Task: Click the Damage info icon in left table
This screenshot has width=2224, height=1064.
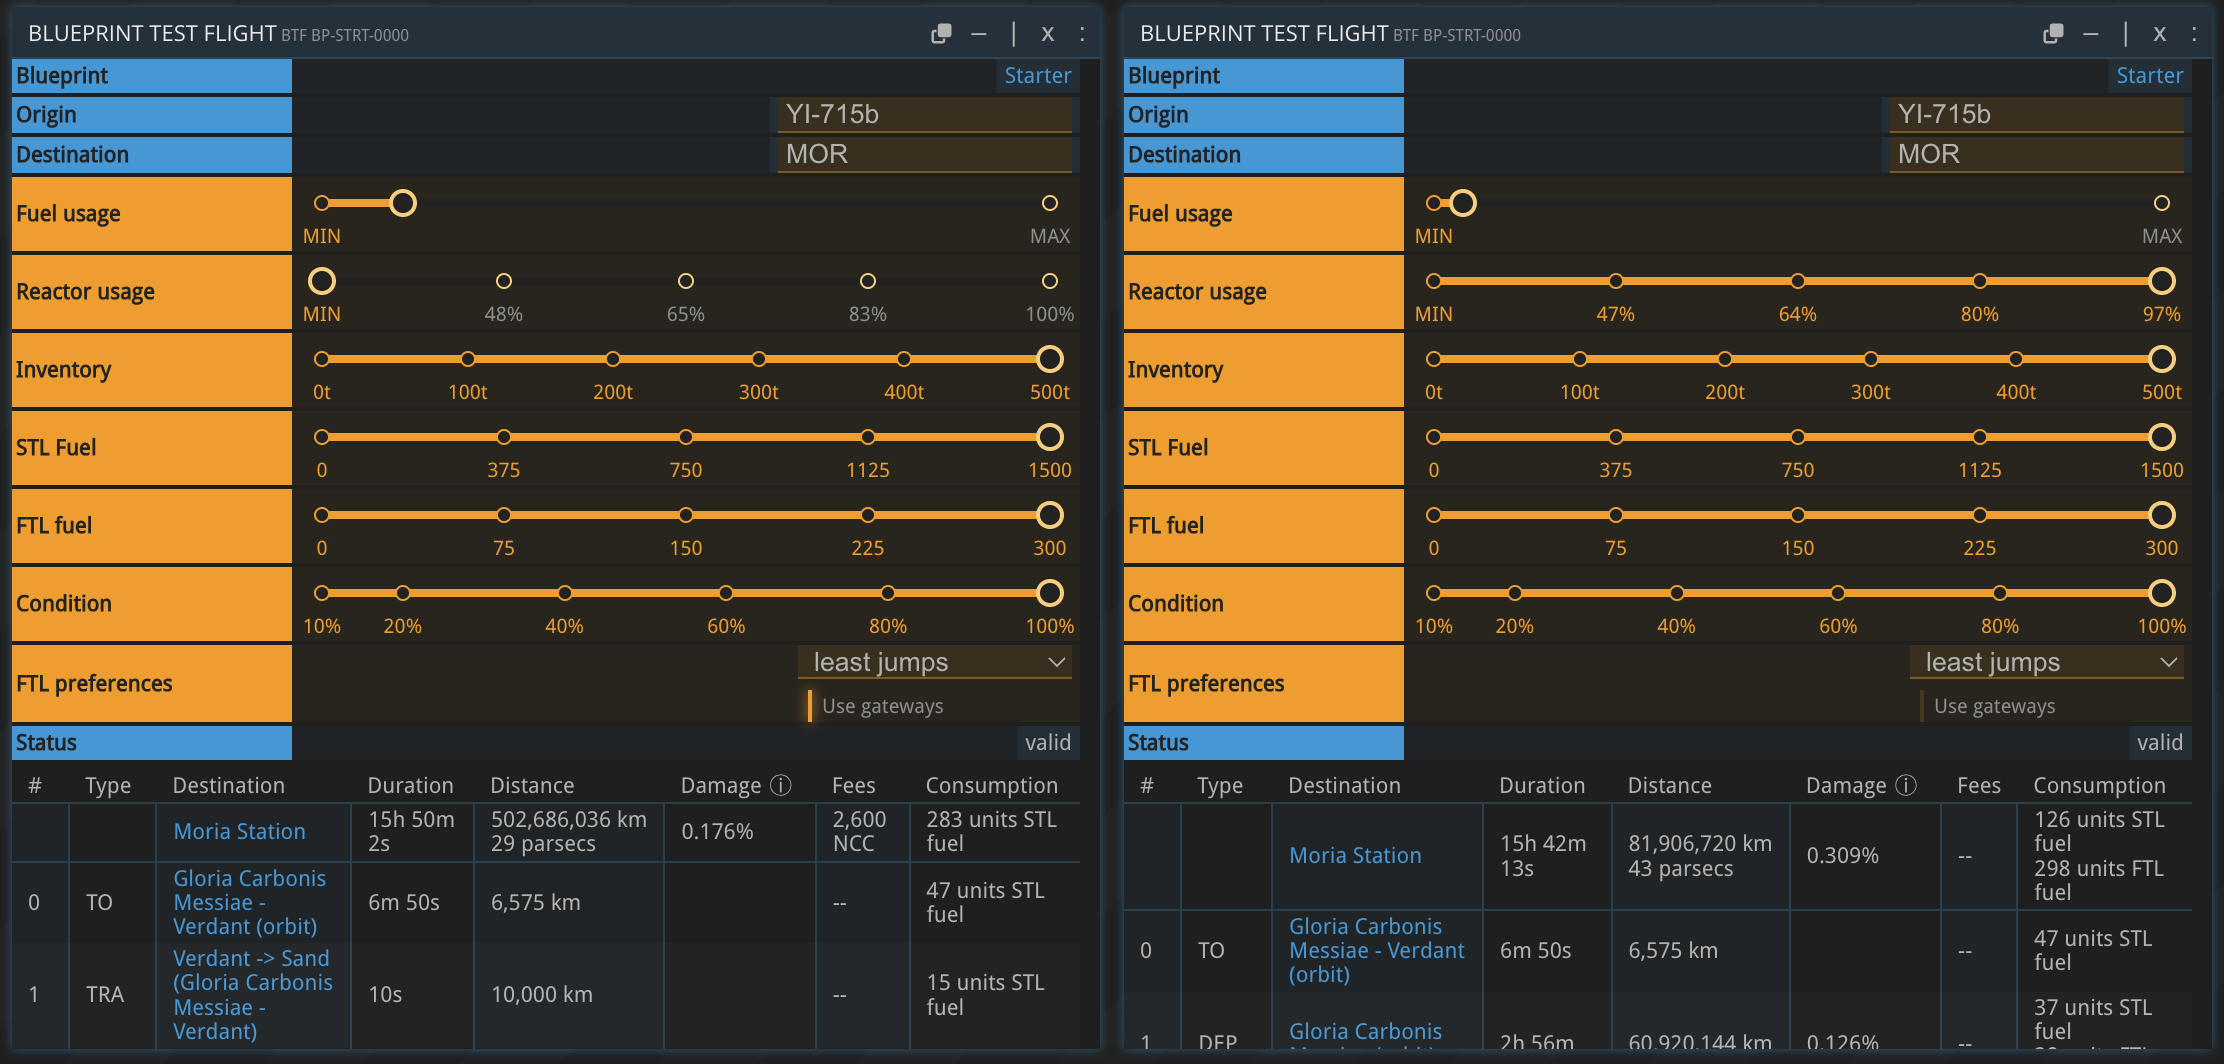Action: [782, 785]
